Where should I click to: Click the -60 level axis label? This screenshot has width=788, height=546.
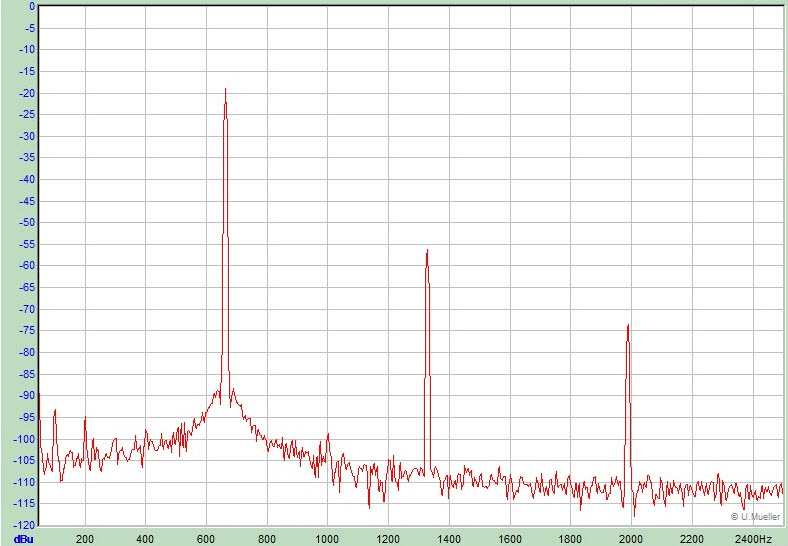click(27, 266)
